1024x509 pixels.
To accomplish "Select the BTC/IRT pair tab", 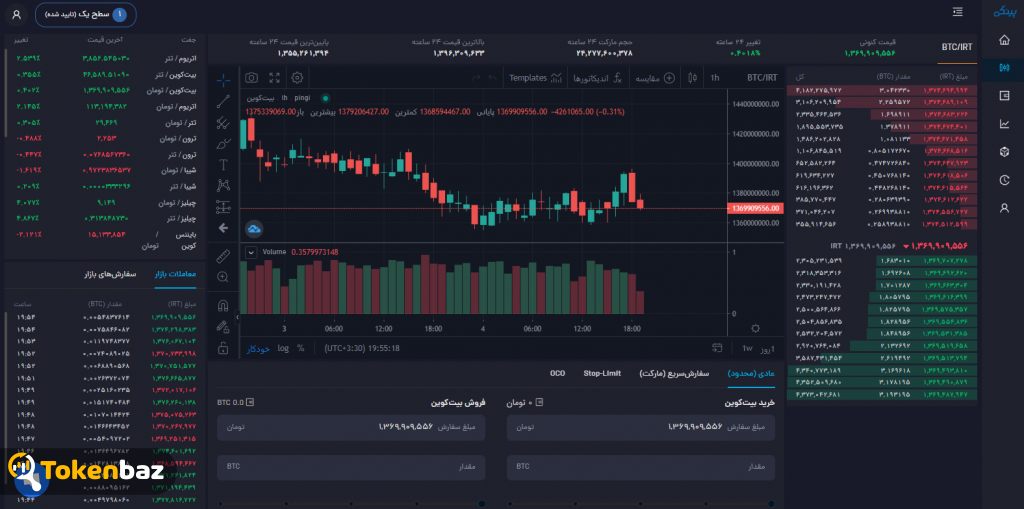I will tap(957, 48).
